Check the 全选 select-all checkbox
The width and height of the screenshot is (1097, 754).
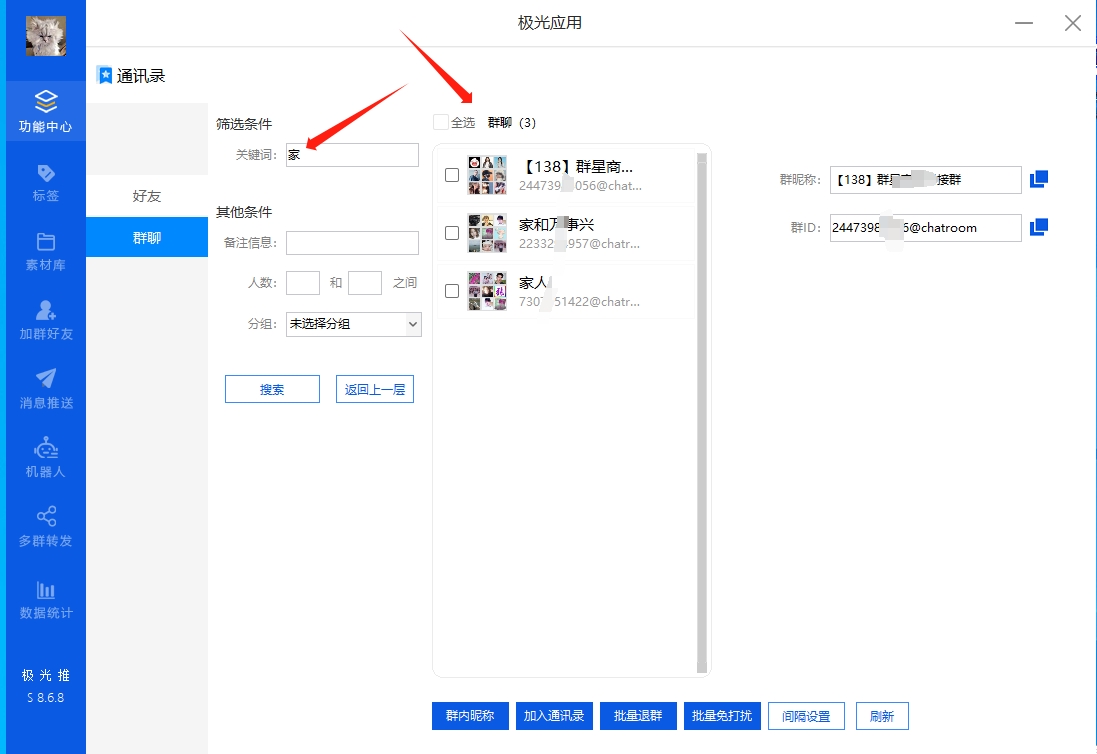(441, 123)
